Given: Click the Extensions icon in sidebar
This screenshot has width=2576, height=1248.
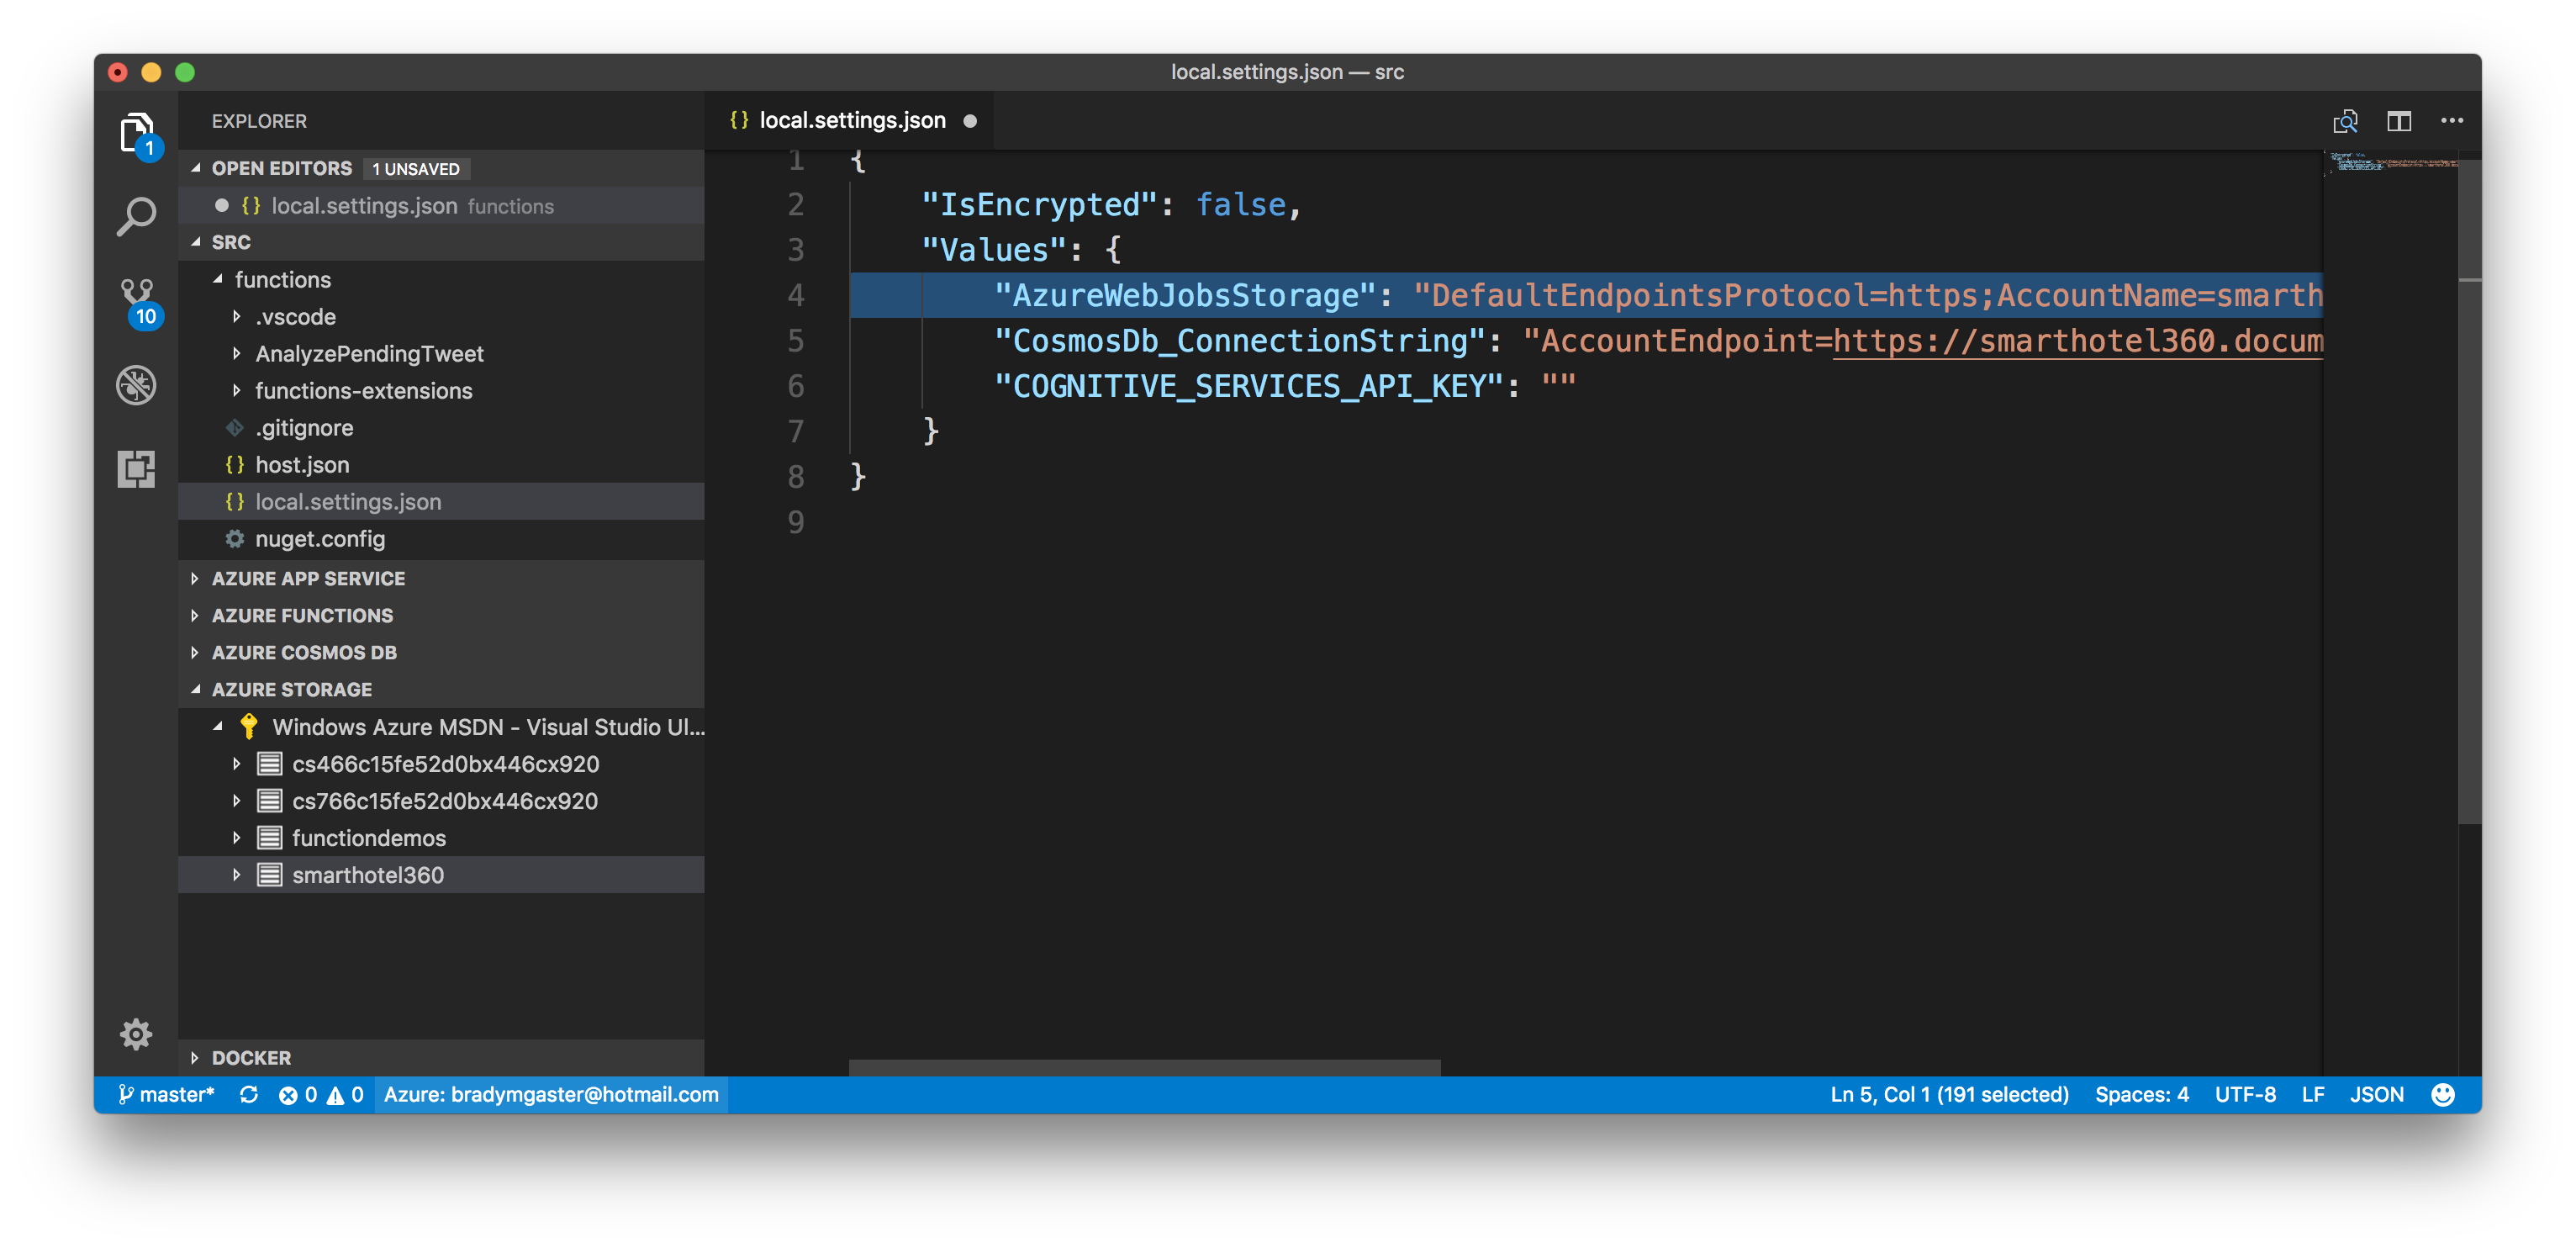Looking at the screenshot, I should (135, 465).
